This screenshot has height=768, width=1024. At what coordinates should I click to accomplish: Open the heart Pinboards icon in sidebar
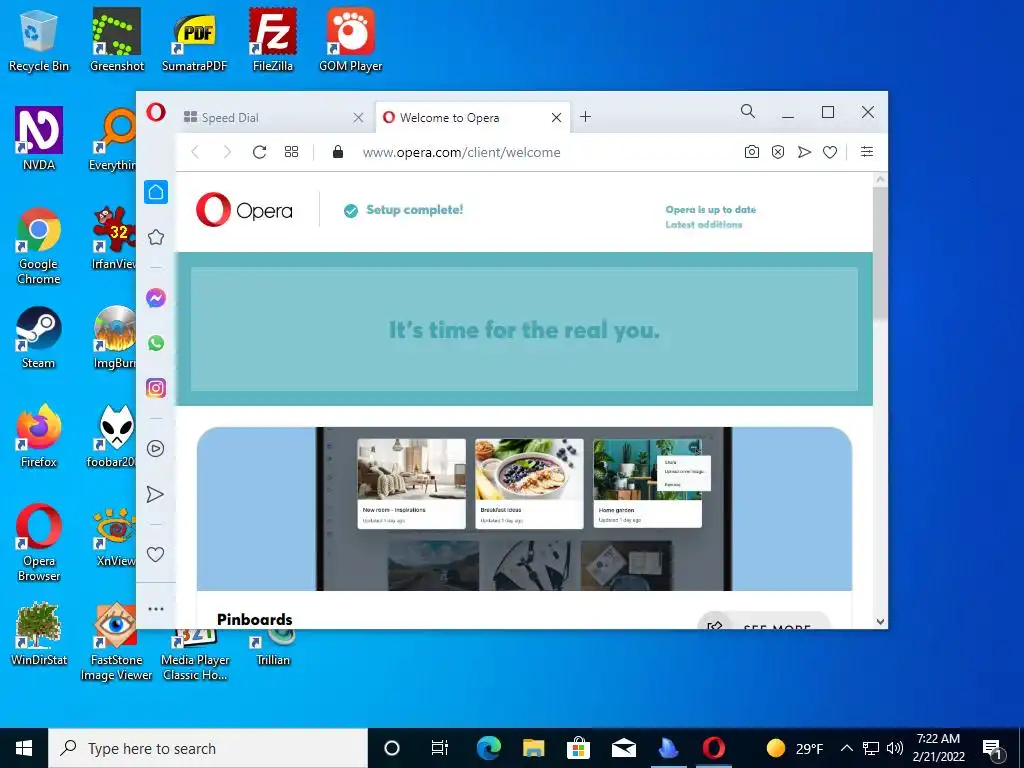(x=155, y=554)
